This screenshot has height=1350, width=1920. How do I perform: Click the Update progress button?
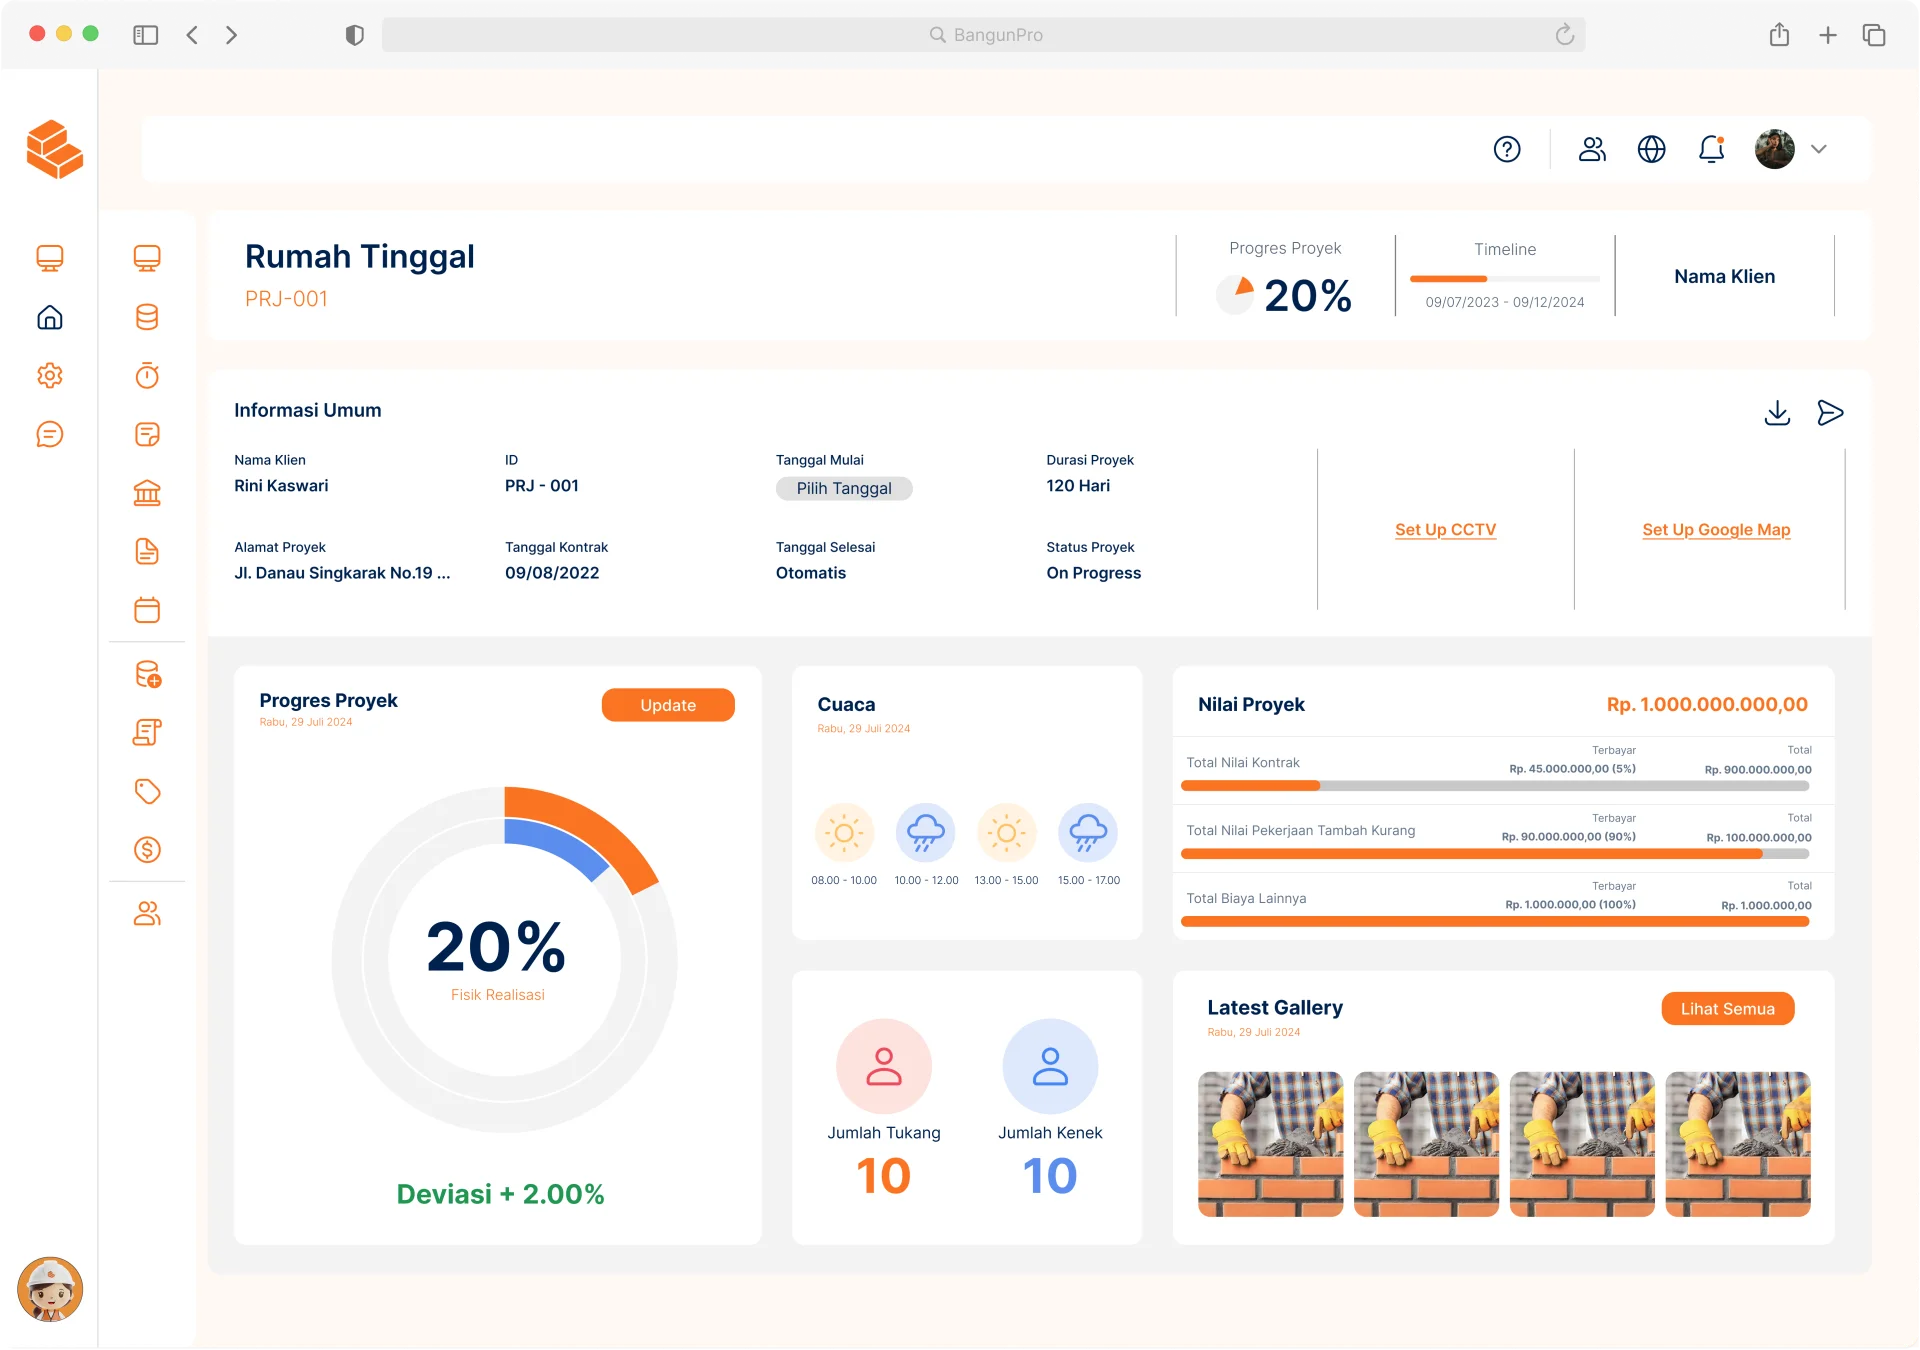(x=668, y=705)
